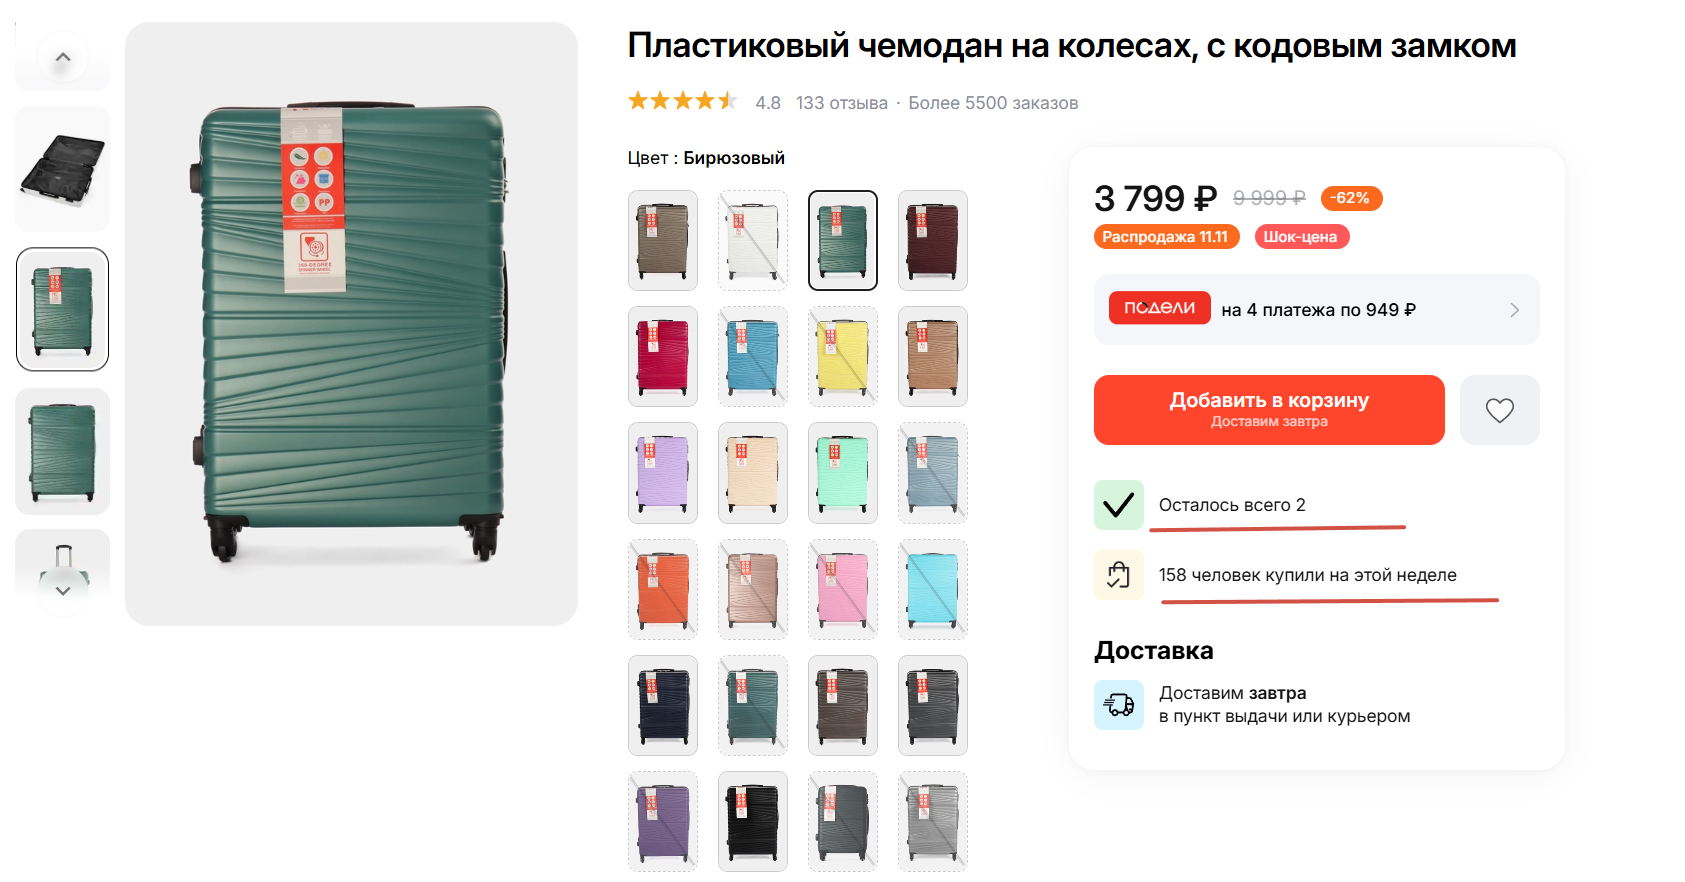
Task: Click the shopping bag purchases icon
Action: click(x=1118, y=575)
